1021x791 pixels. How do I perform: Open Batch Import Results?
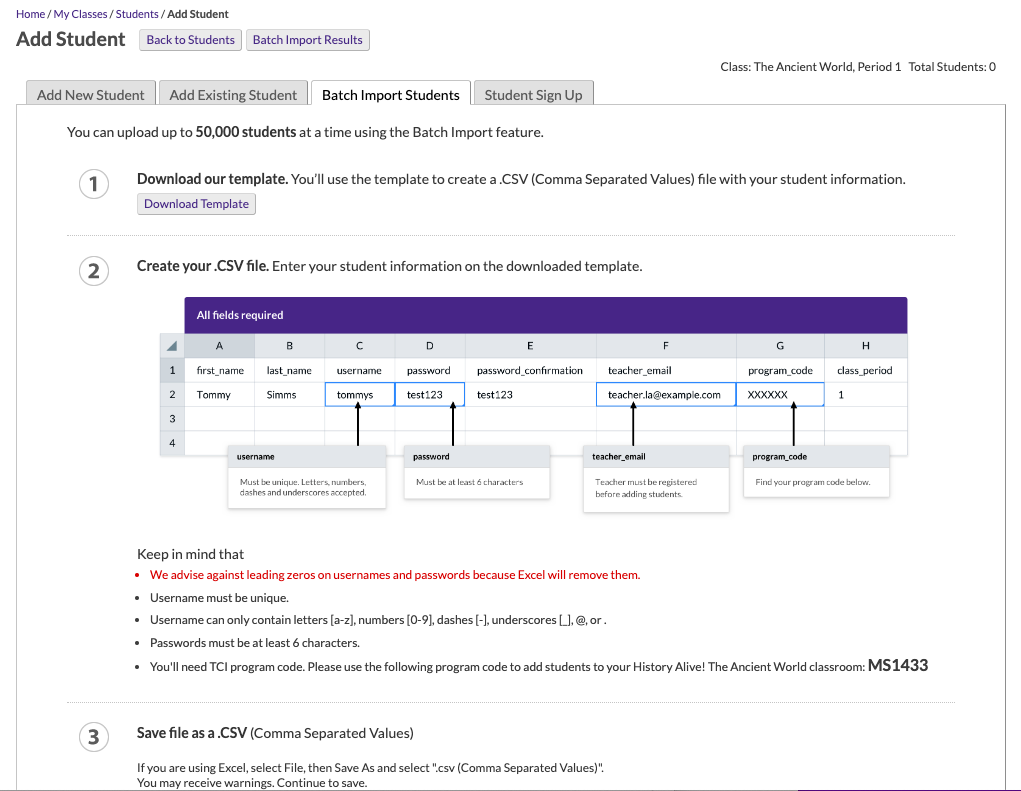308,40
